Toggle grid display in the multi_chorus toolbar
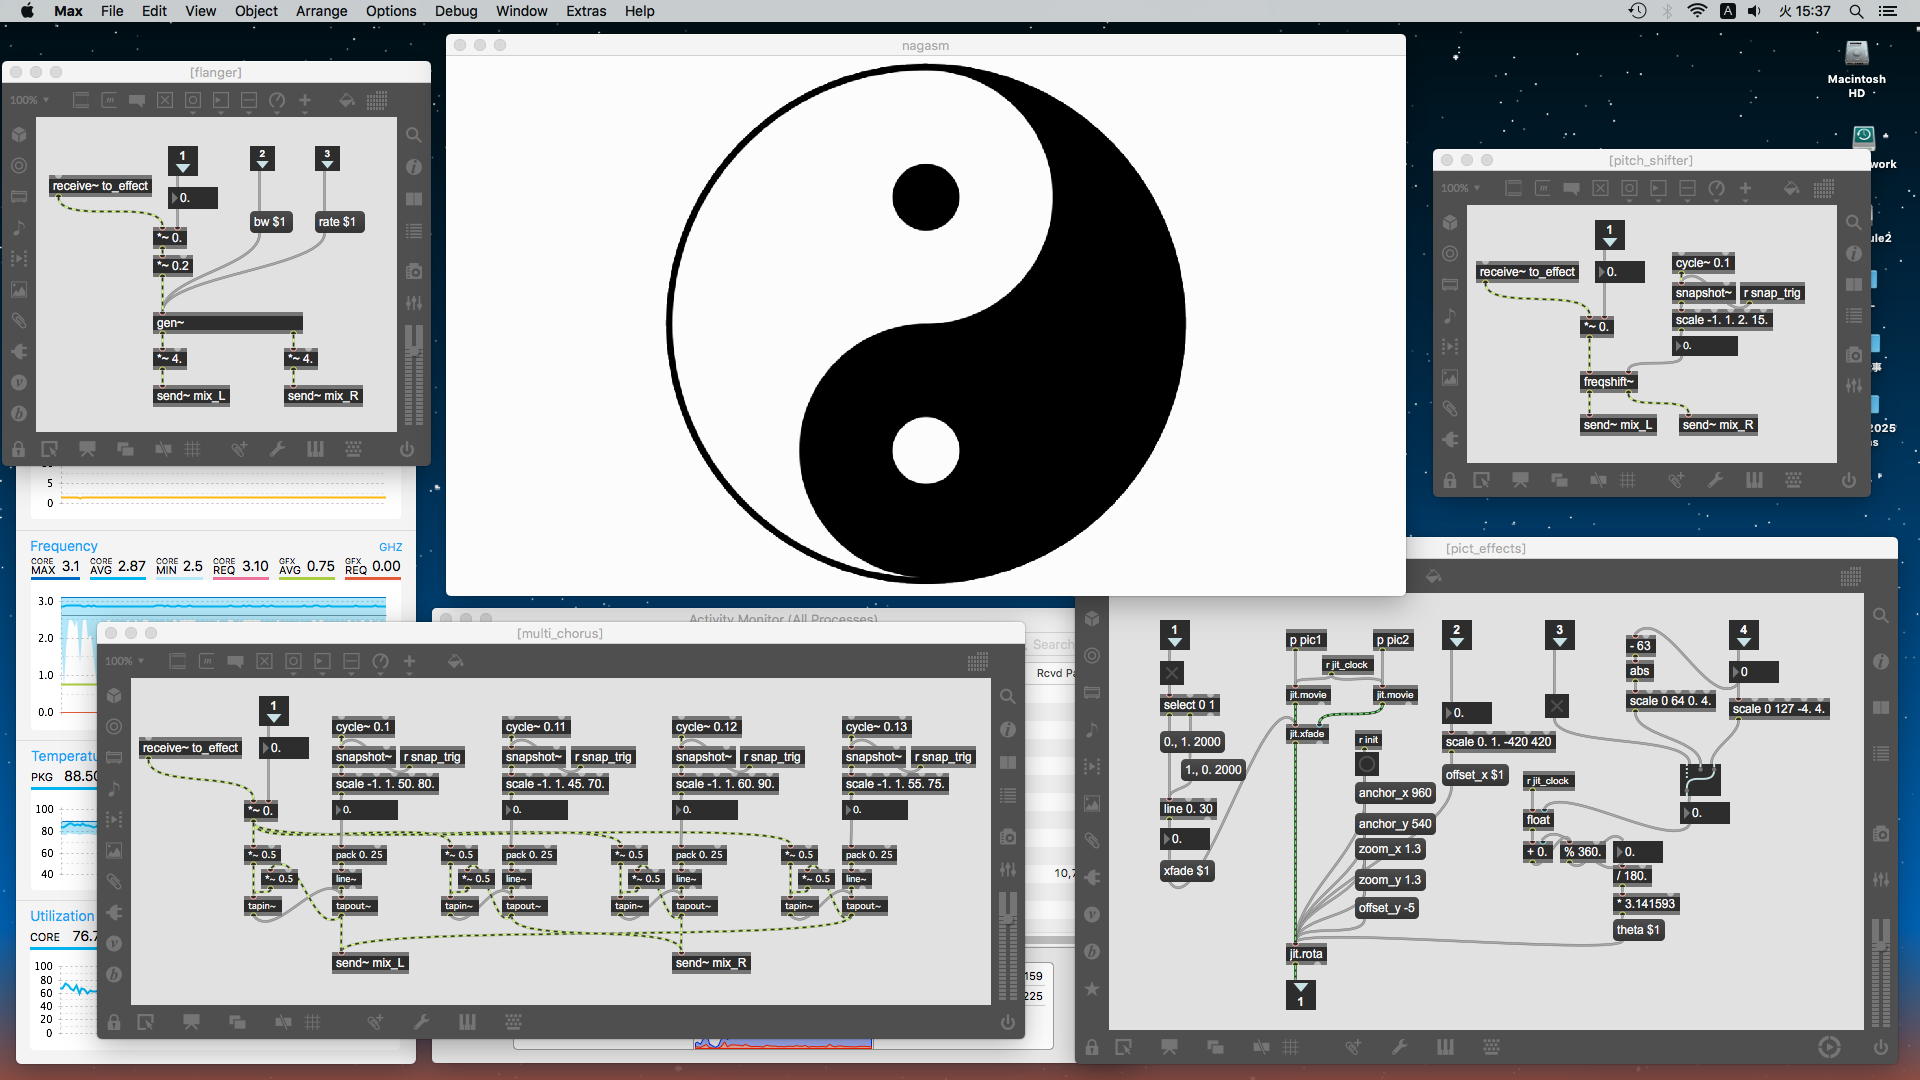Viewport: 1920px width, 1080px height. click(313, 1022)
